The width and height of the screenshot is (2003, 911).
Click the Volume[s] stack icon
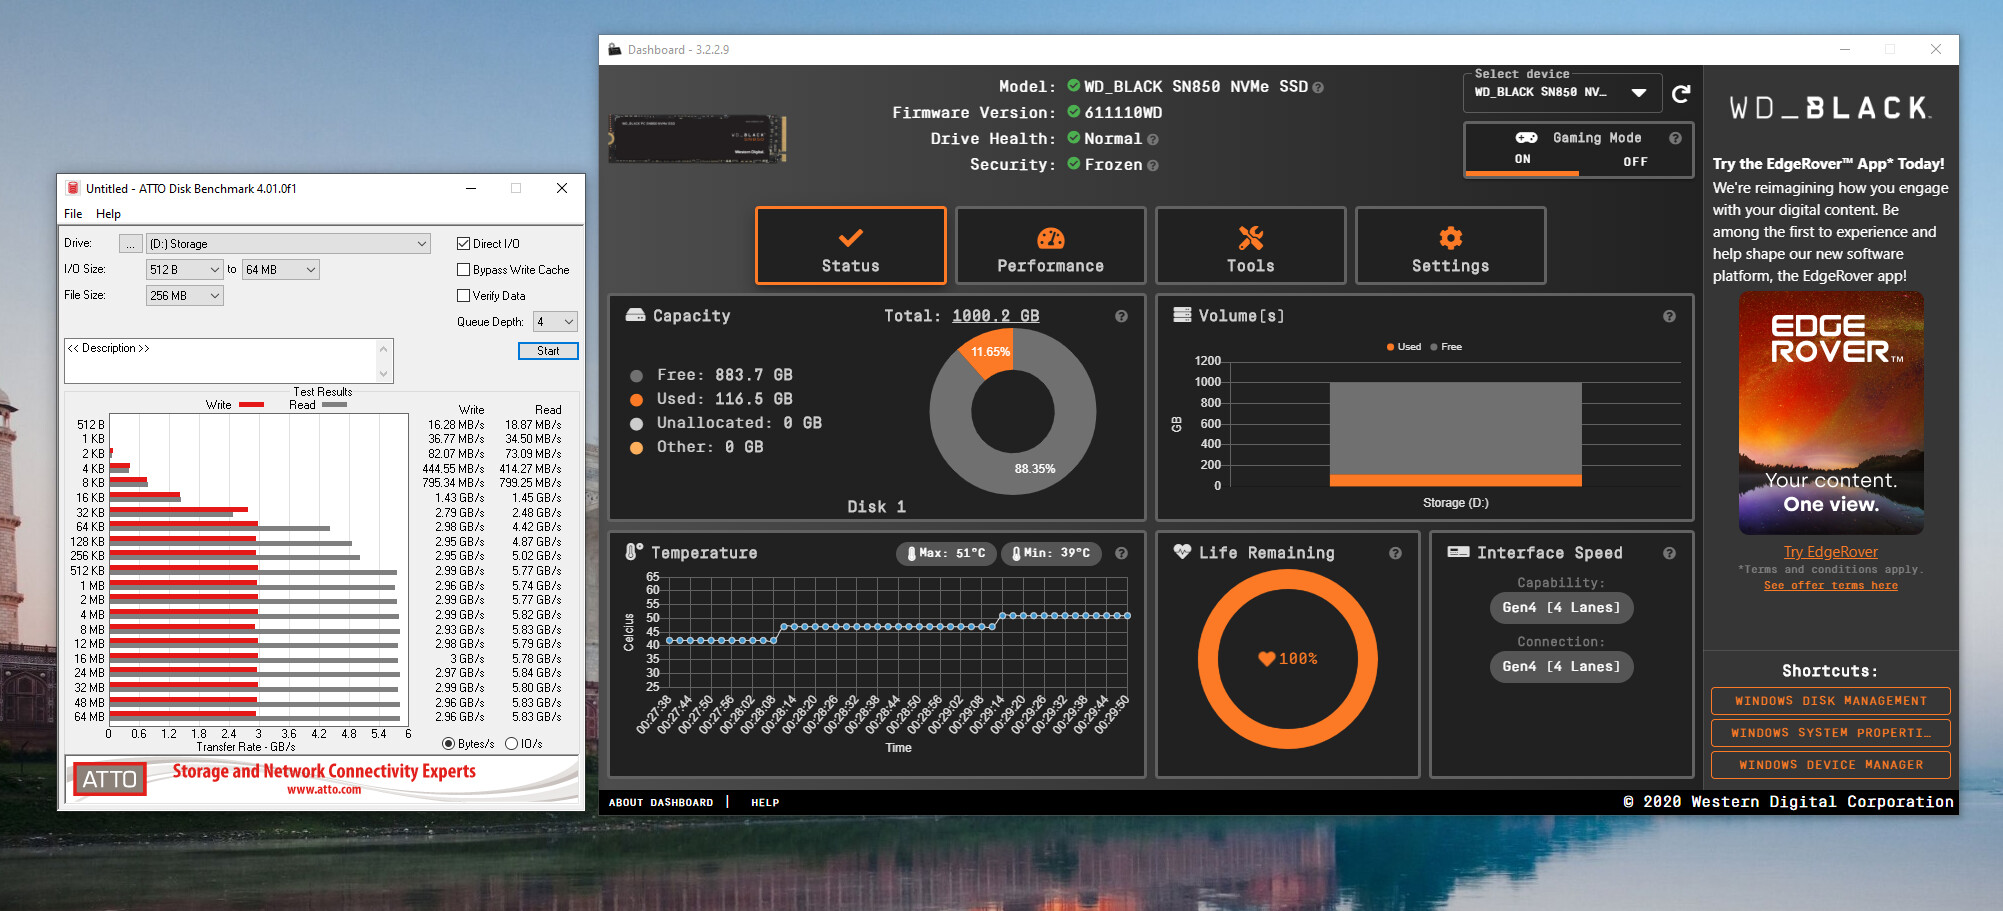(1182, 315)
